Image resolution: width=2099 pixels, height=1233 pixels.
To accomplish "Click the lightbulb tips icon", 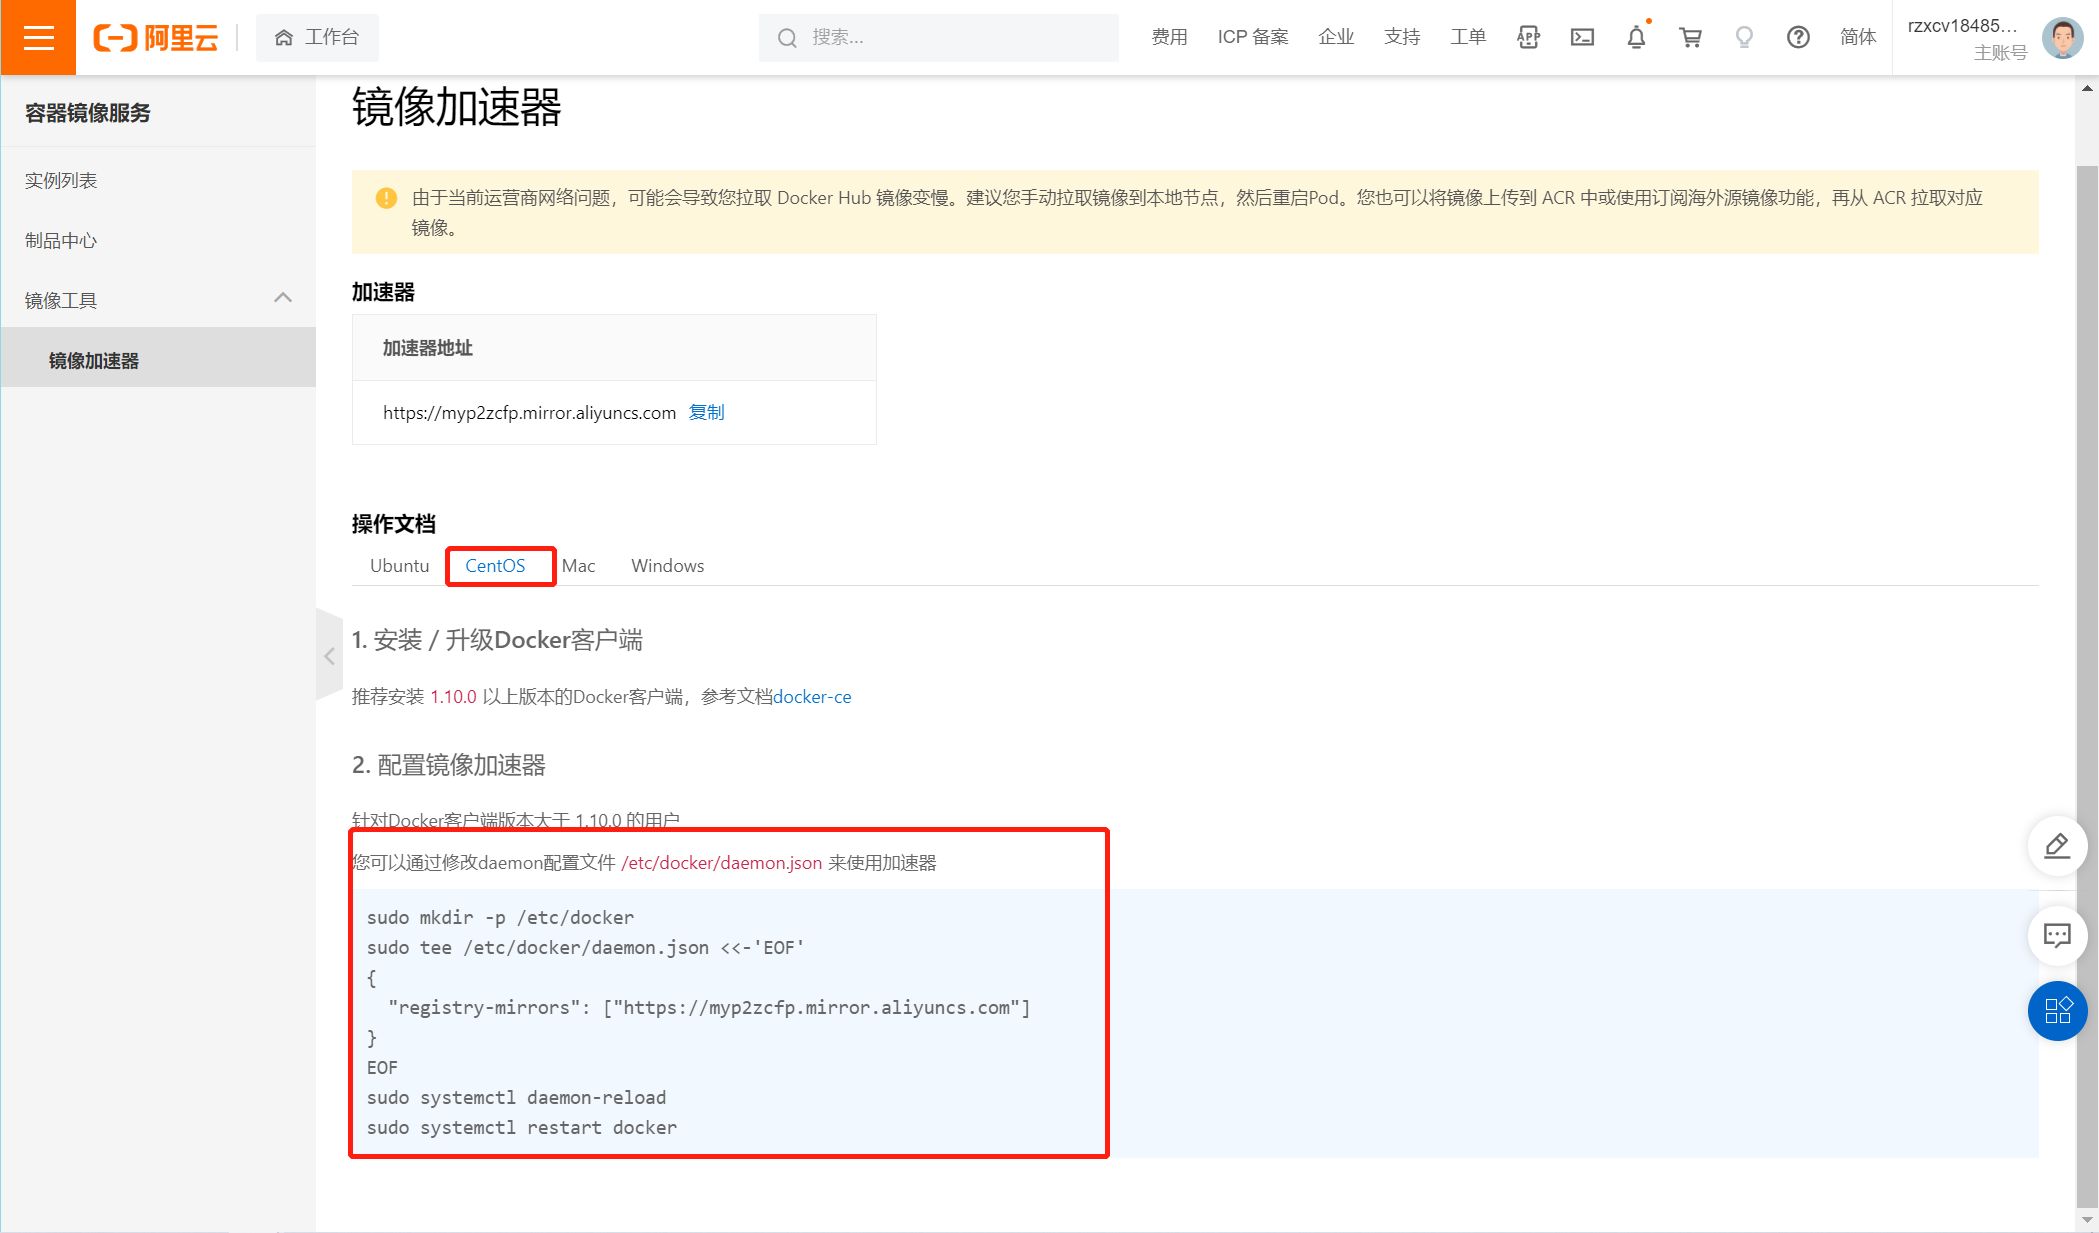I will [1744, 38].
